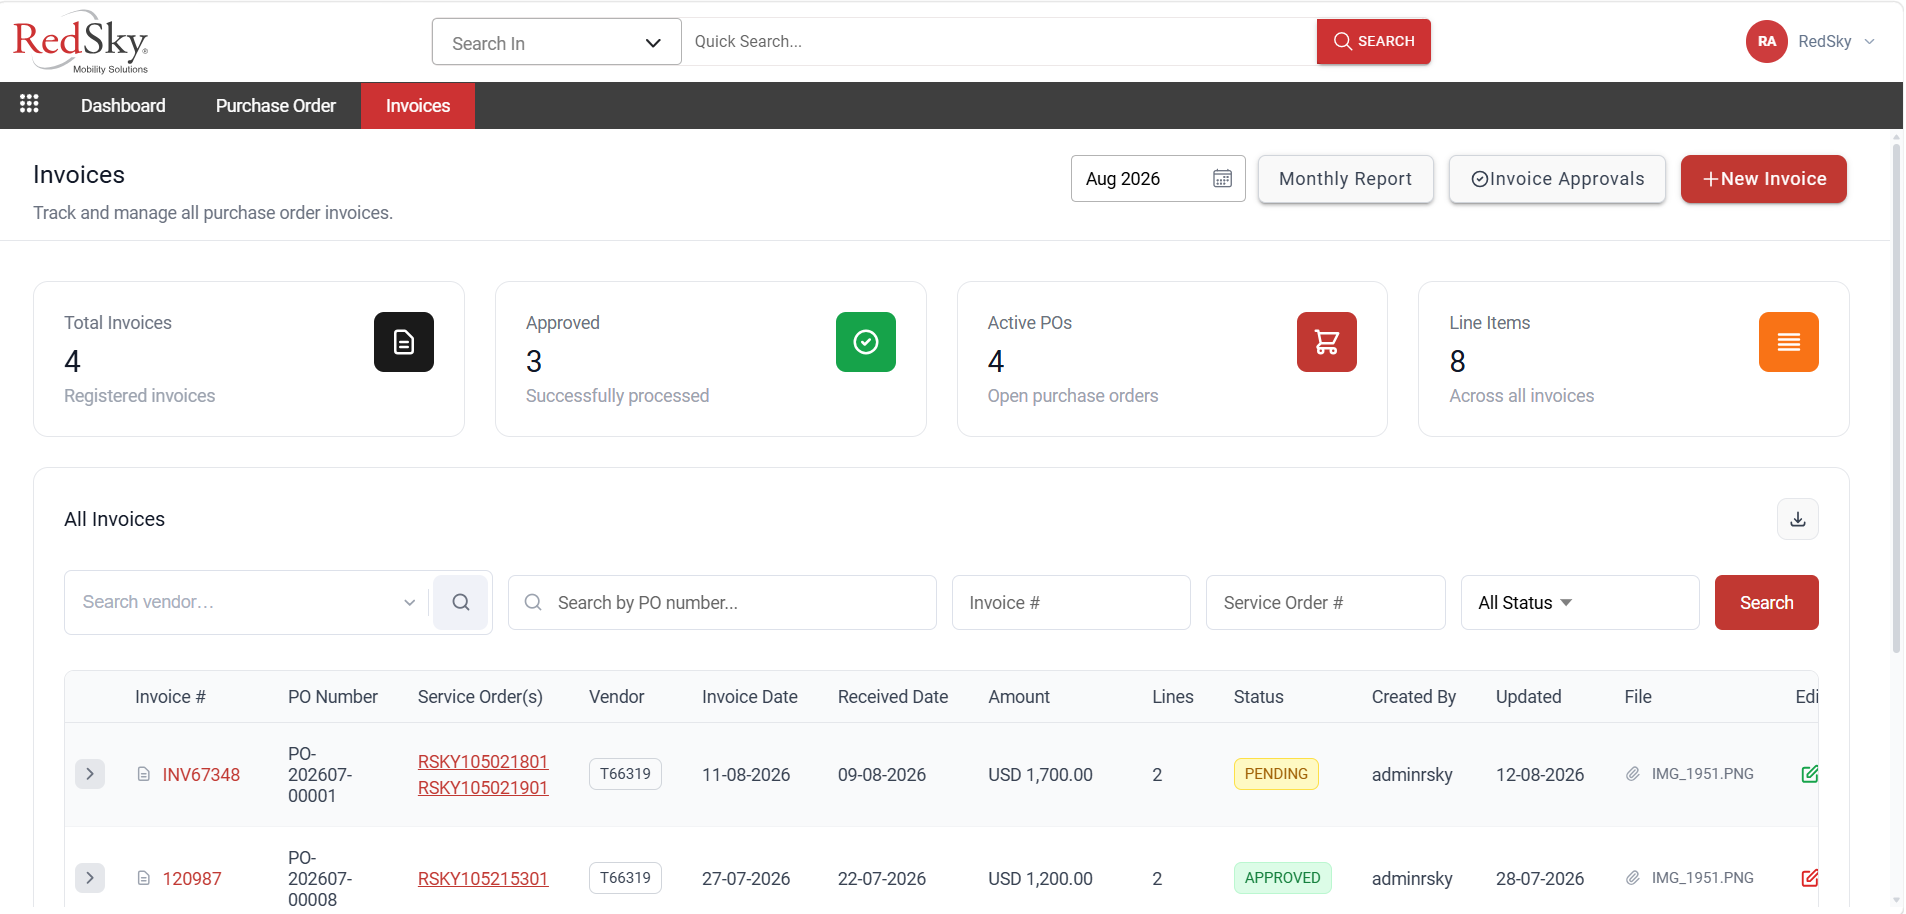The image size is (1906, 914).
Task: Open service order RSKY105215301
Action: (483, 879)
